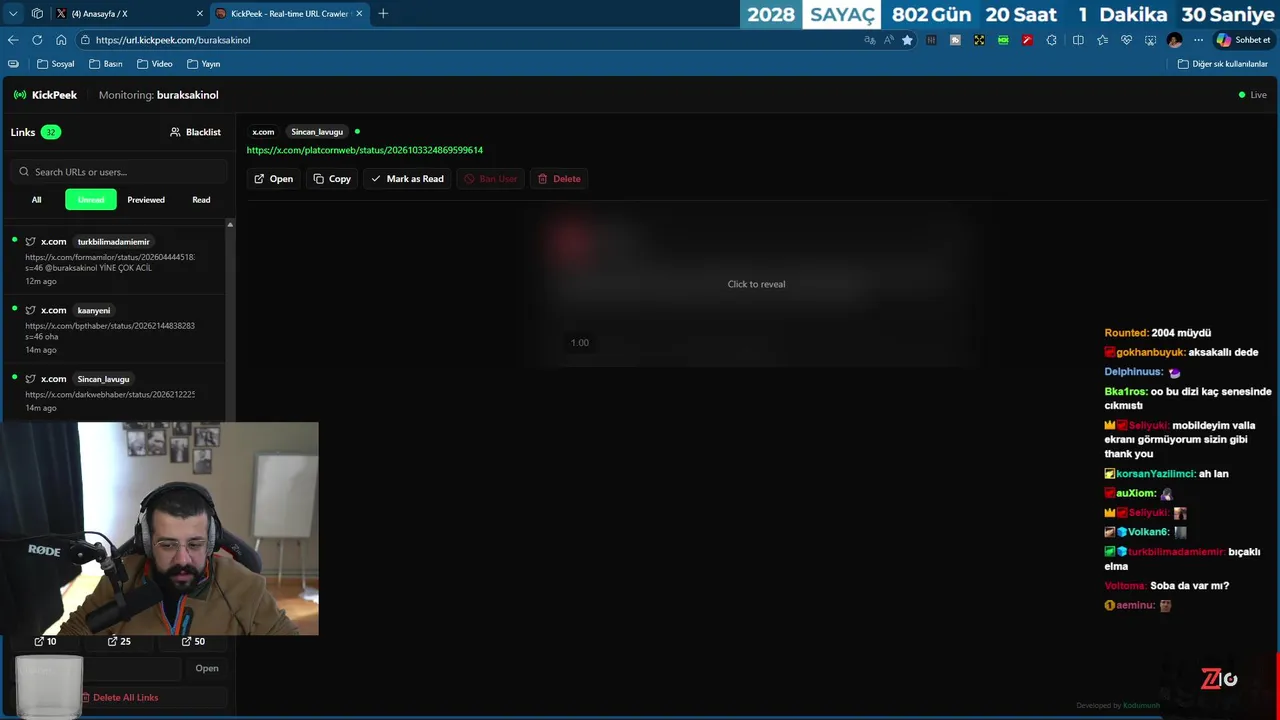Click the Live status indicator
Viewport: 1280px width, 720px height.
point(1253,95)
